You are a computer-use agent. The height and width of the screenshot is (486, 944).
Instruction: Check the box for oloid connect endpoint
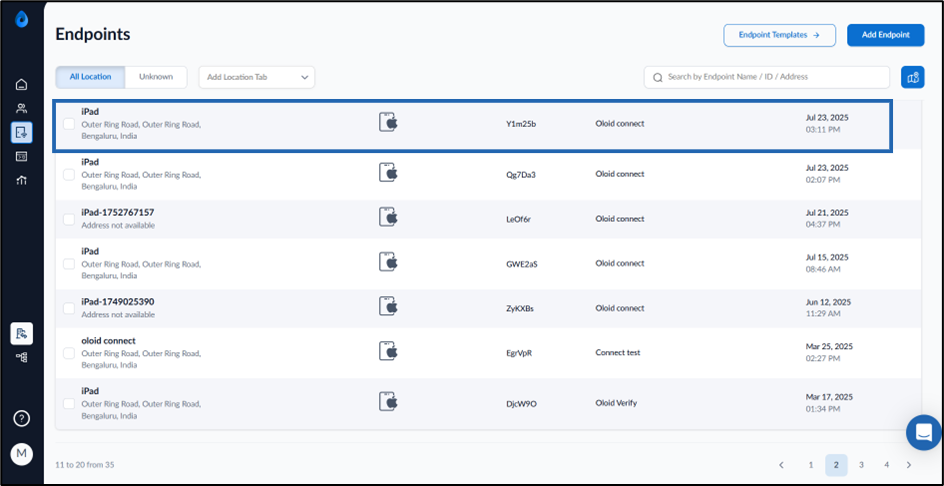pyautogui.click(x=69, y=353)
